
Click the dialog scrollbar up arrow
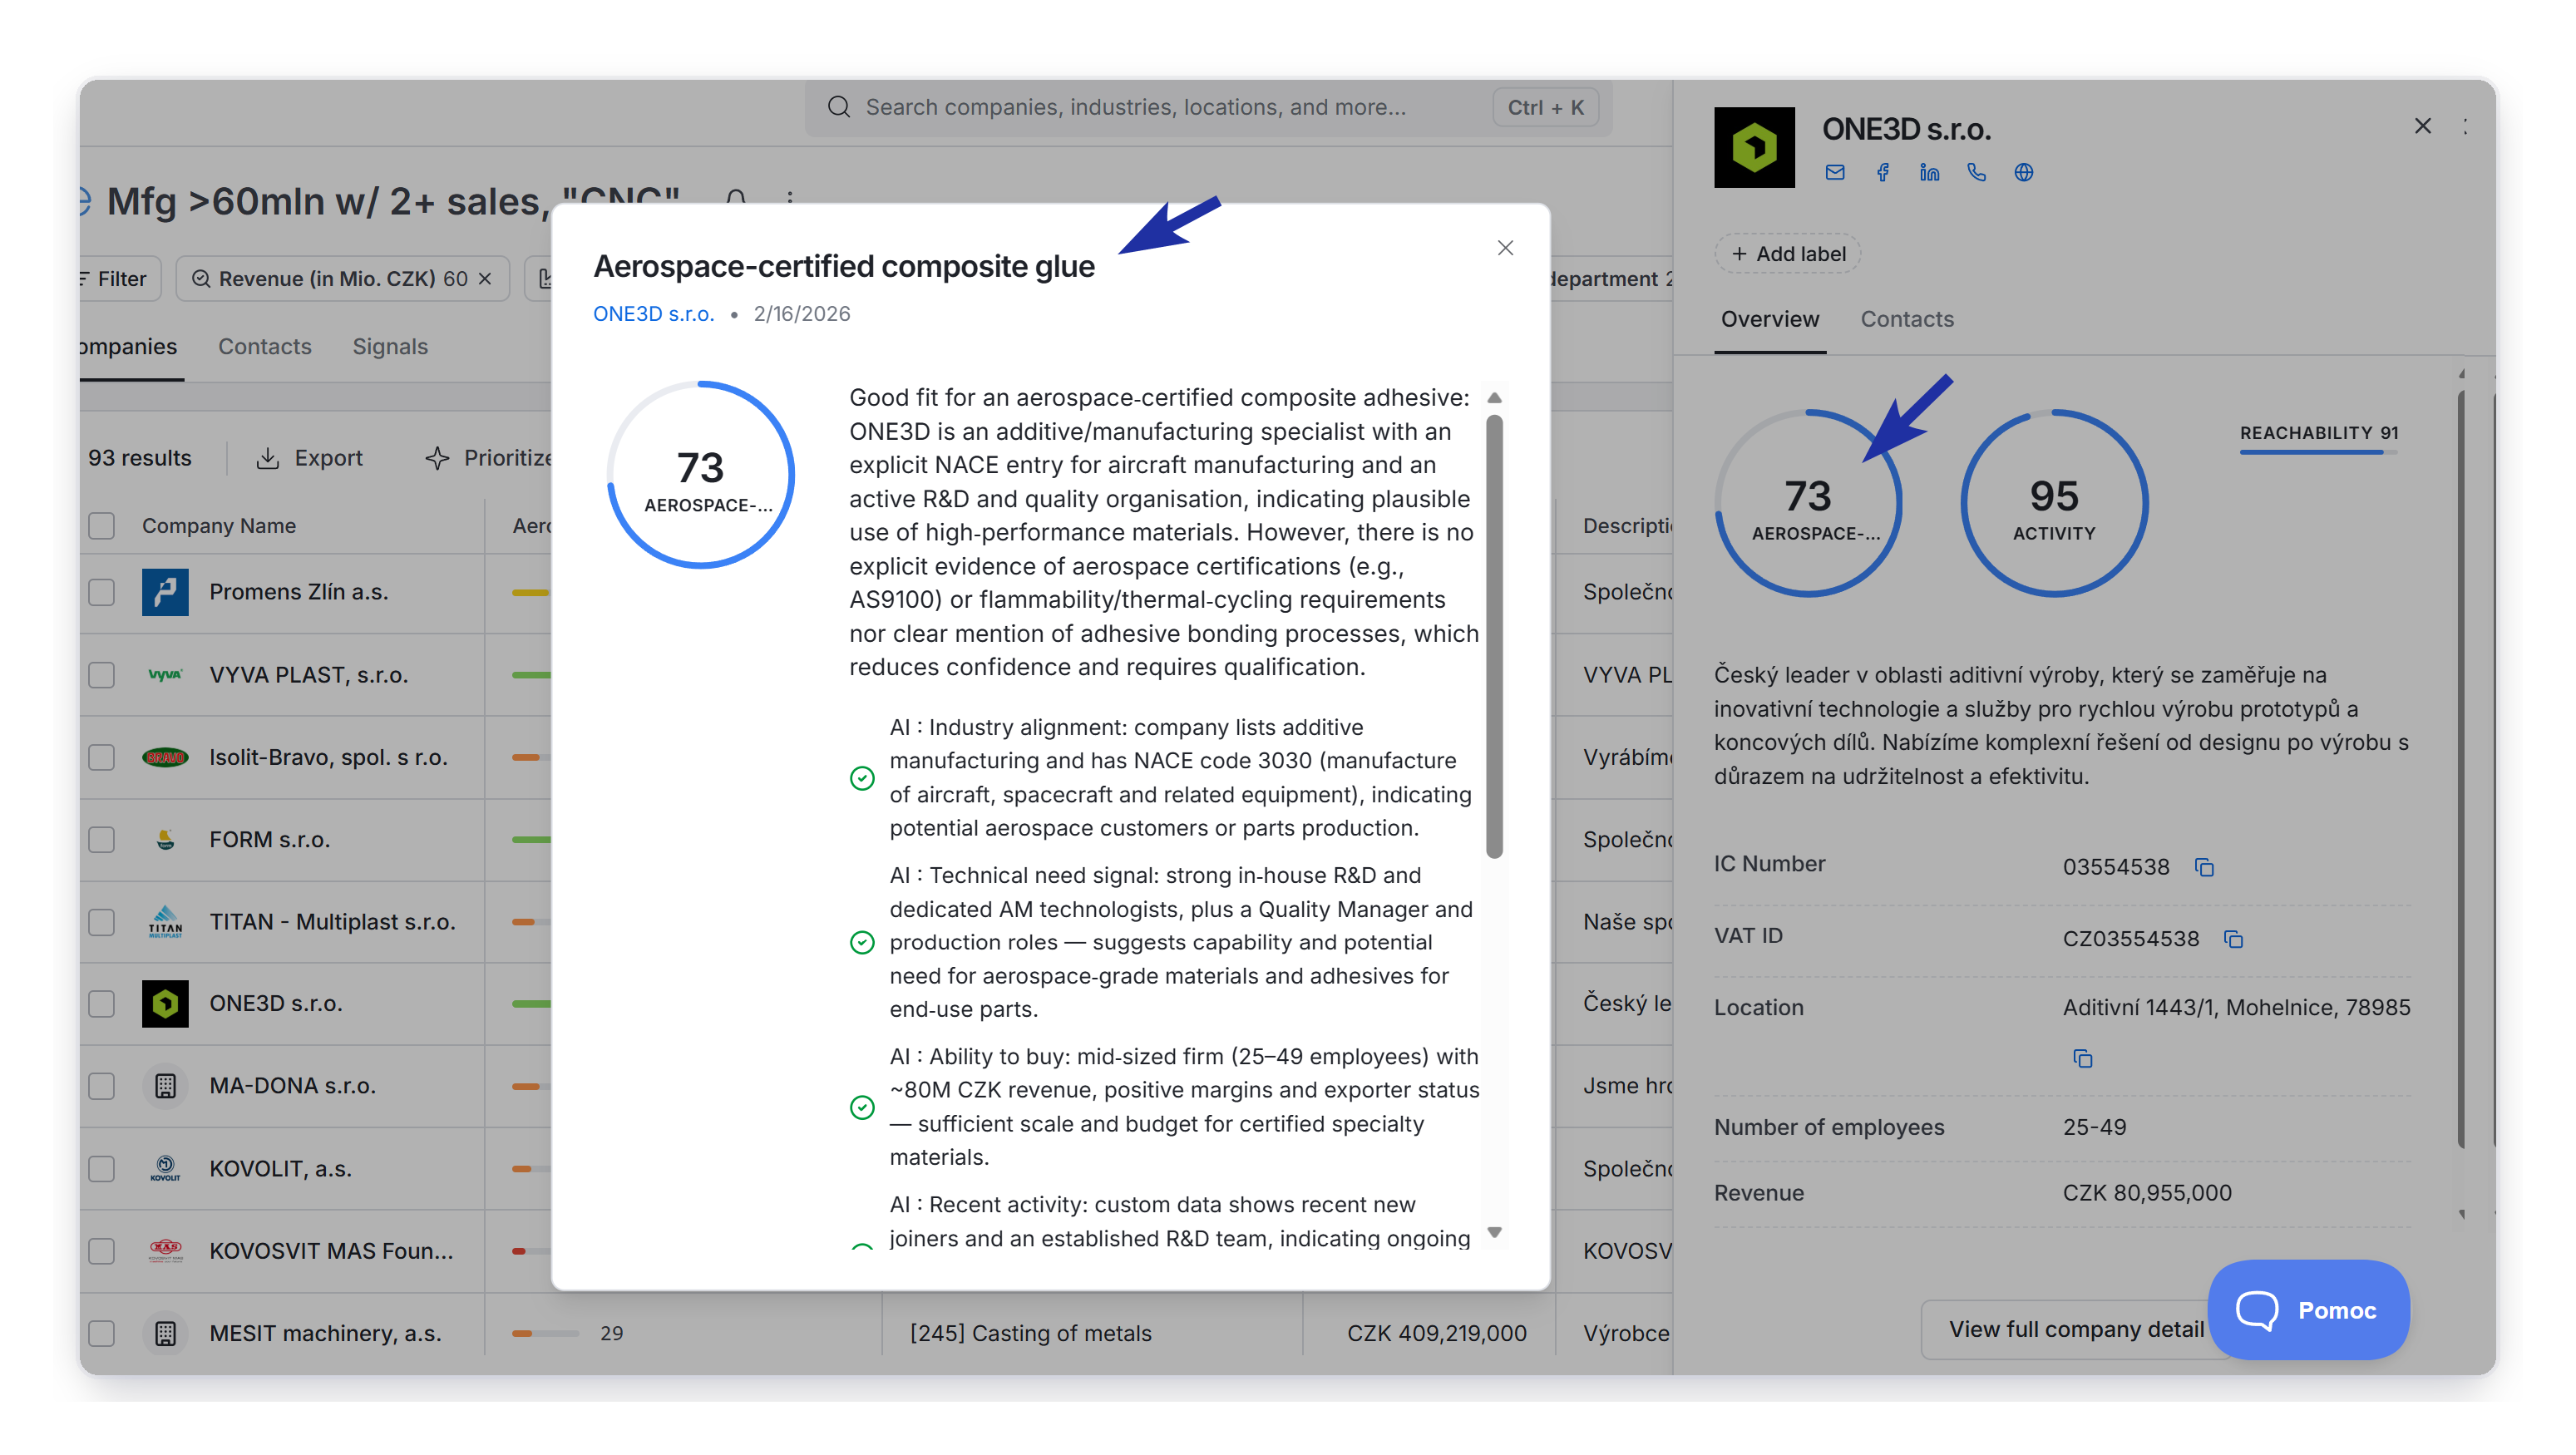pos(1495,398)
